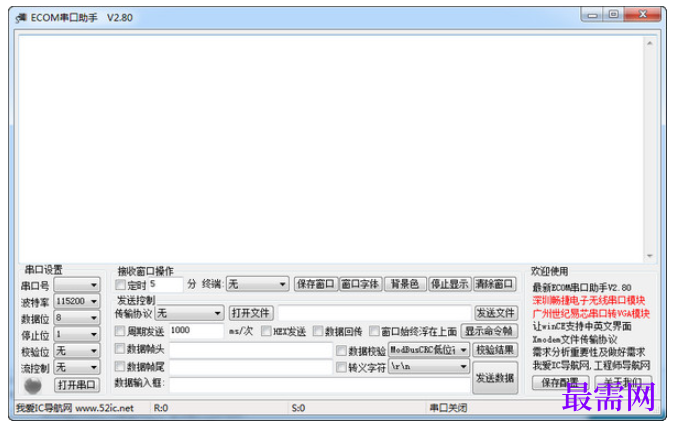Click www.52ic.net in the status bar

tap(104, 408)
